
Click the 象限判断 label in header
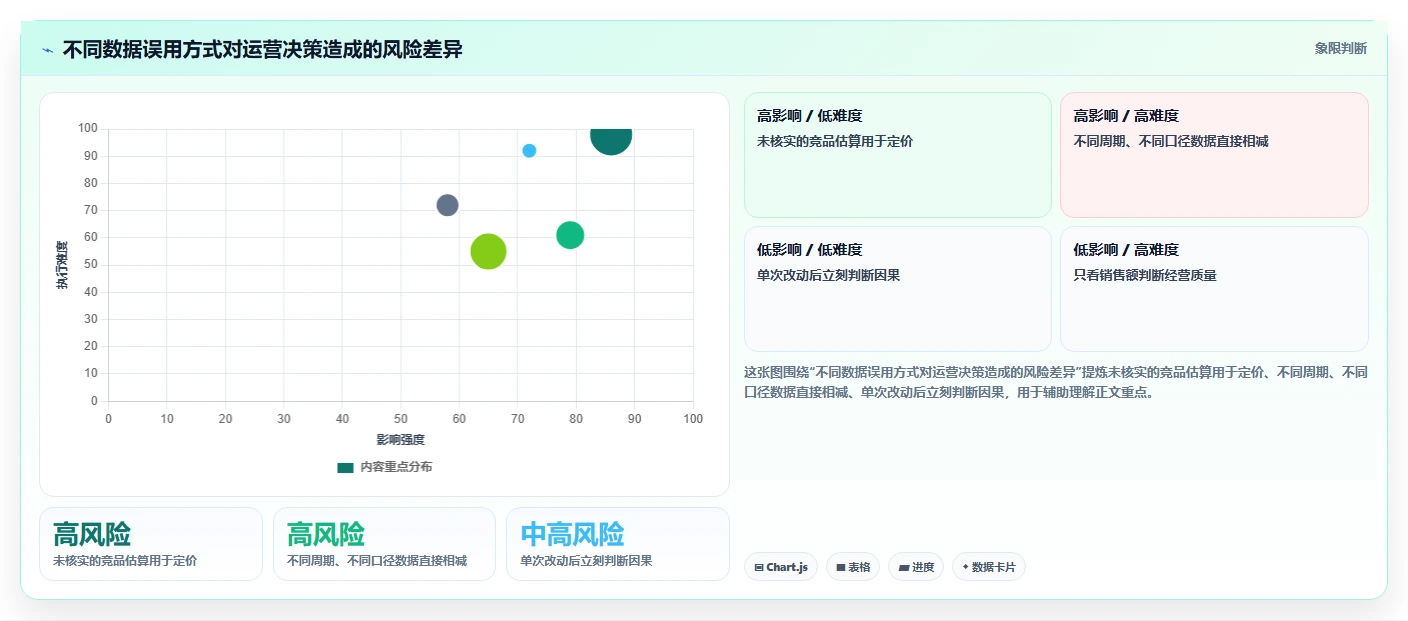[x=1340, y=48]
